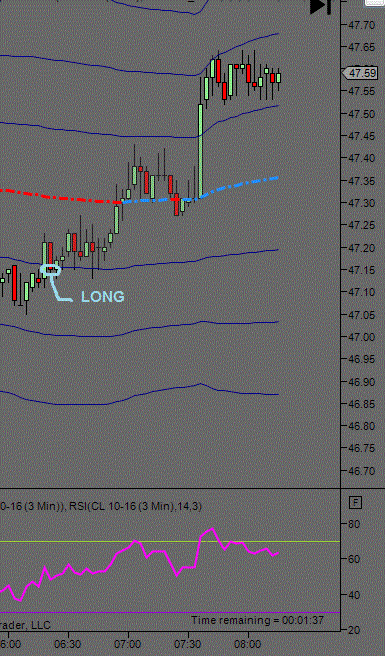Viewport: 385px width, 656px height.
Task: Click the 47.40 price axis label
Action: click(x=361, y=159)
